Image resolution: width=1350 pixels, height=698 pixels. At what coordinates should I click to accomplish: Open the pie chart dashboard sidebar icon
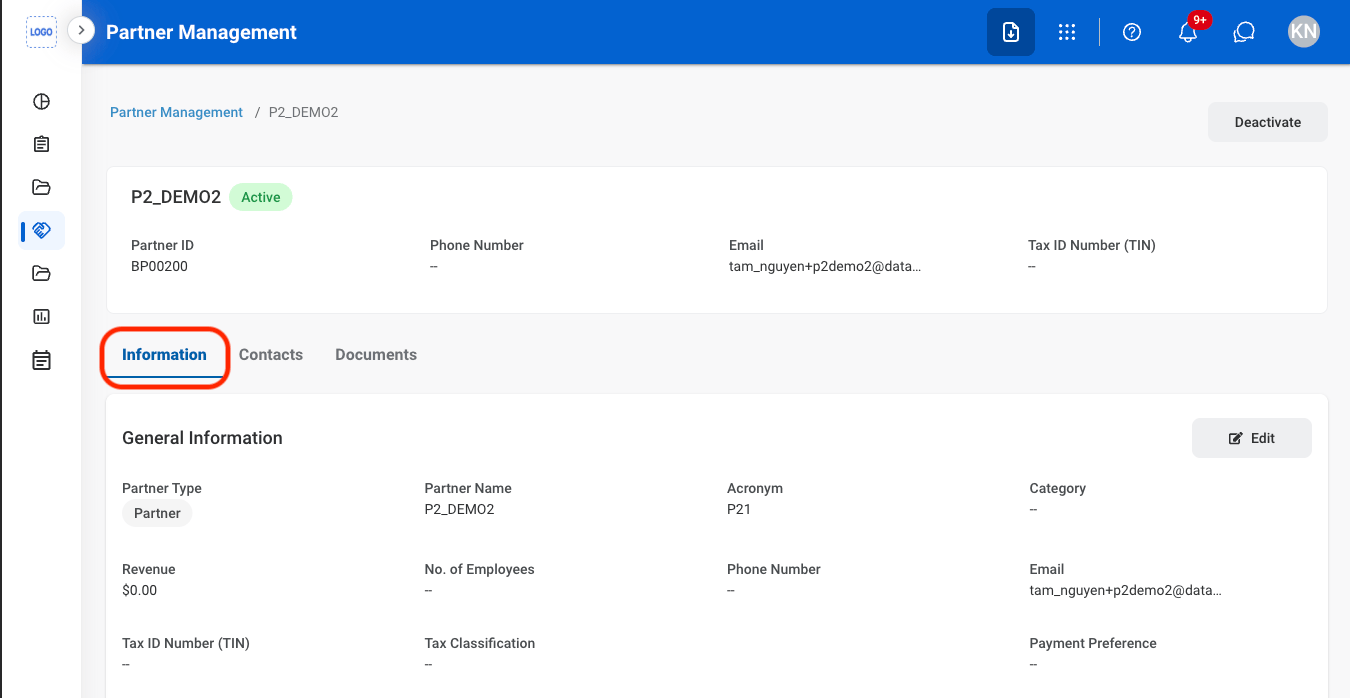pos(41,101)
